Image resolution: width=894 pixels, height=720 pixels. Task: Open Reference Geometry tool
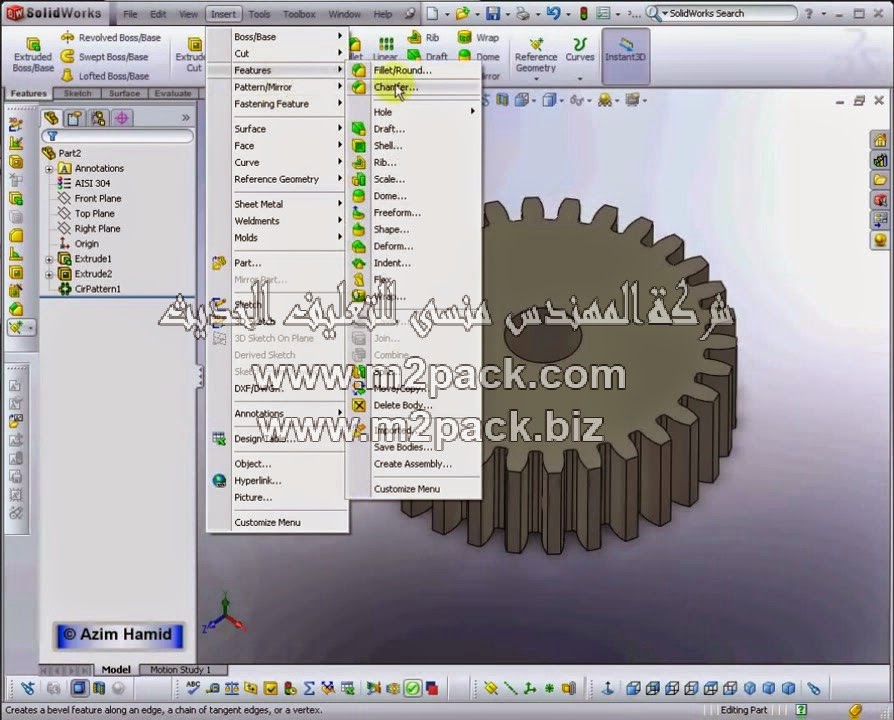pos(535,56)
